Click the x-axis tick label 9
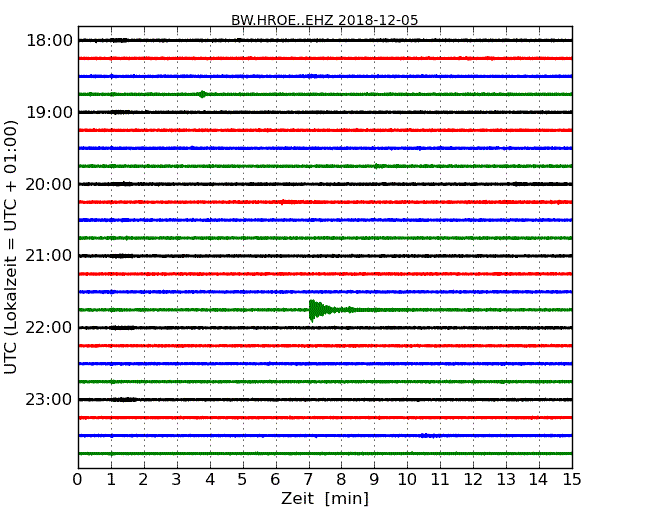Screen dimensions: 650x520 point(374,480)
